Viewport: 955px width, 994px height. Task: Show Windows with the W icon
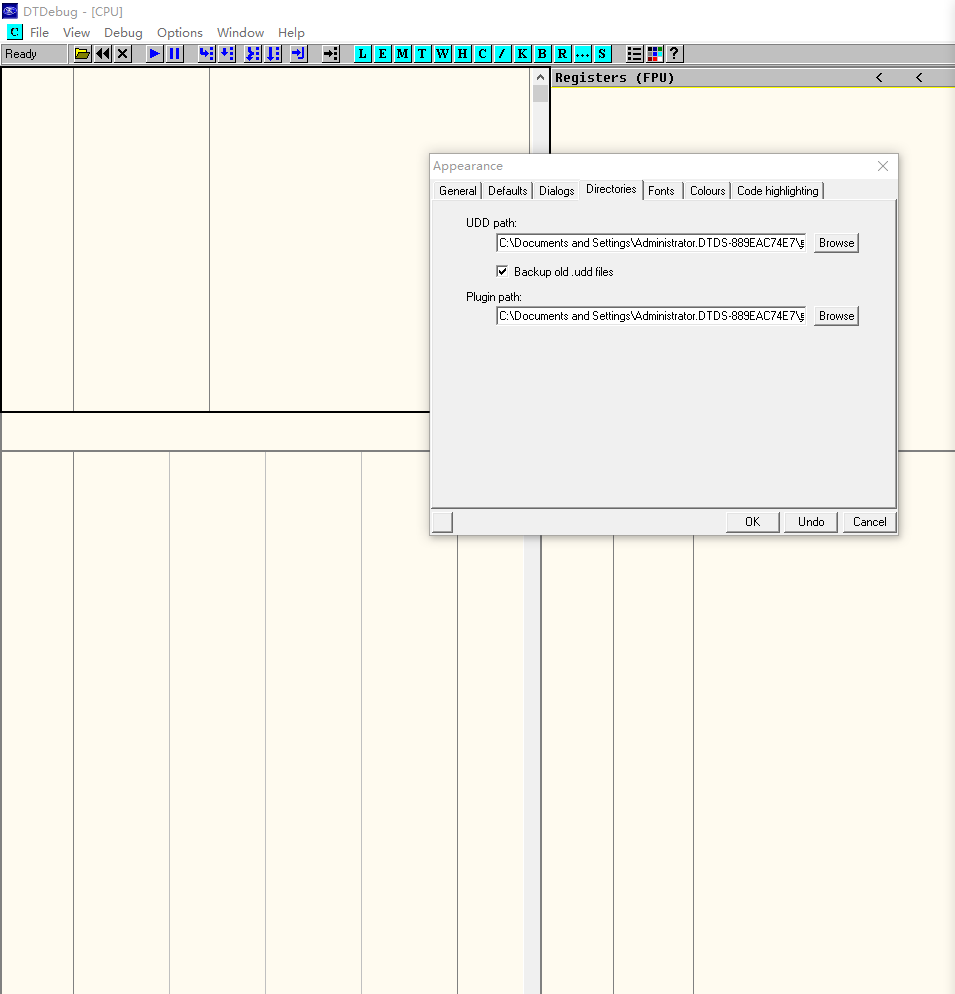[x=443, y=54]
